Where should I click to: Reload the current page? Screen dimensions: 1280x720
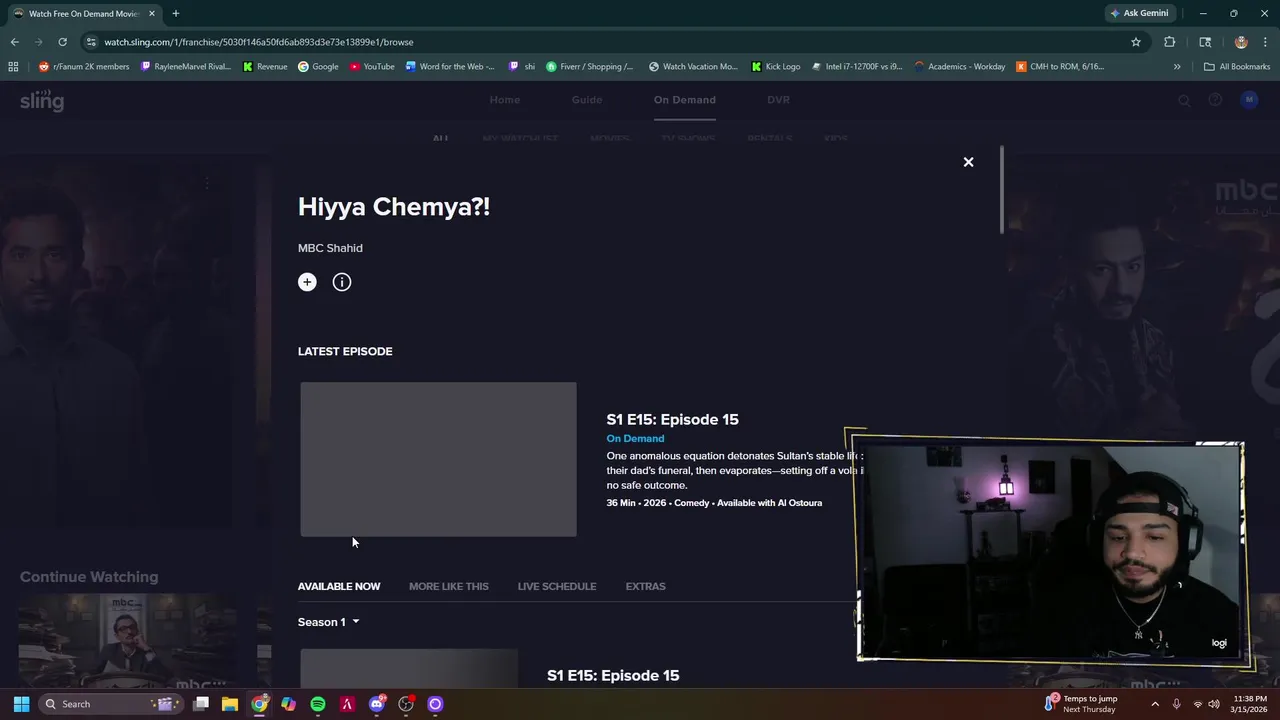pyautogui.click(x=62, y=42)
